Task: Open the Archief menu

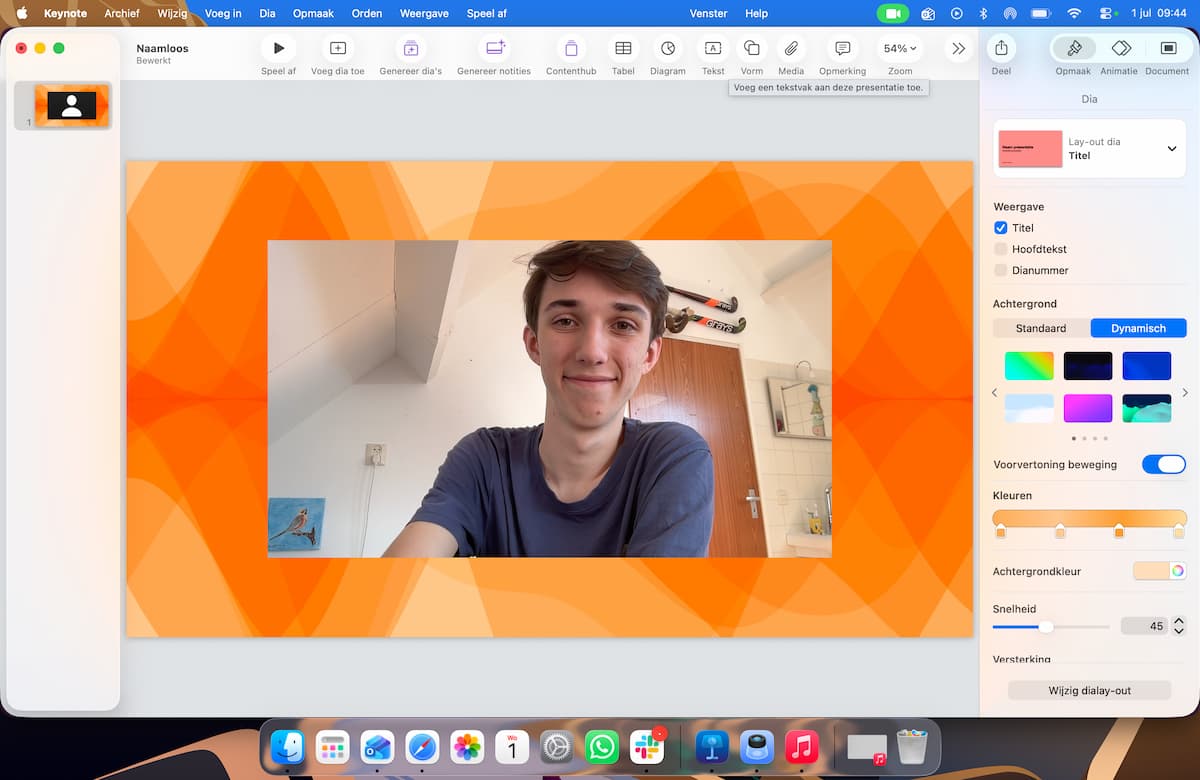Action: click(x=122, y=13)
